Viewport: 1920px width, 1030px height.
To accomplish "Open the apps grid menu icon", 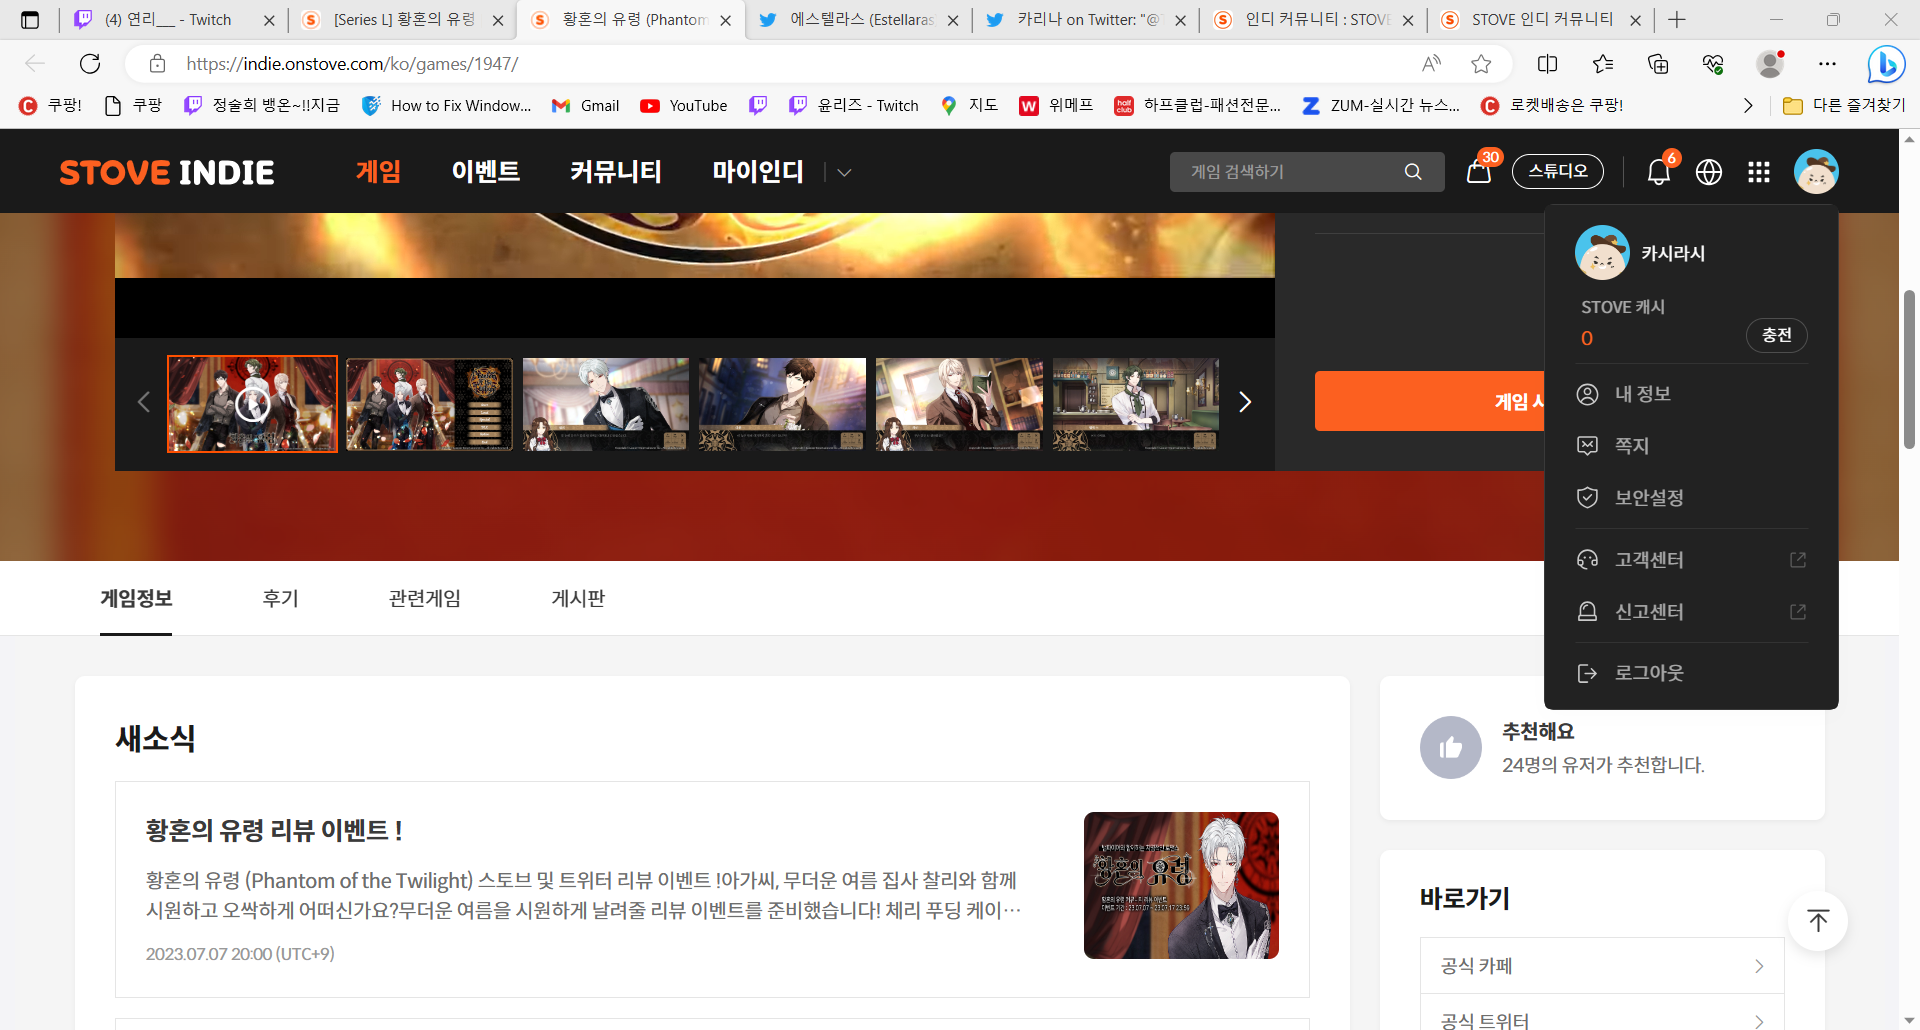I will [x=1759, y=172].
